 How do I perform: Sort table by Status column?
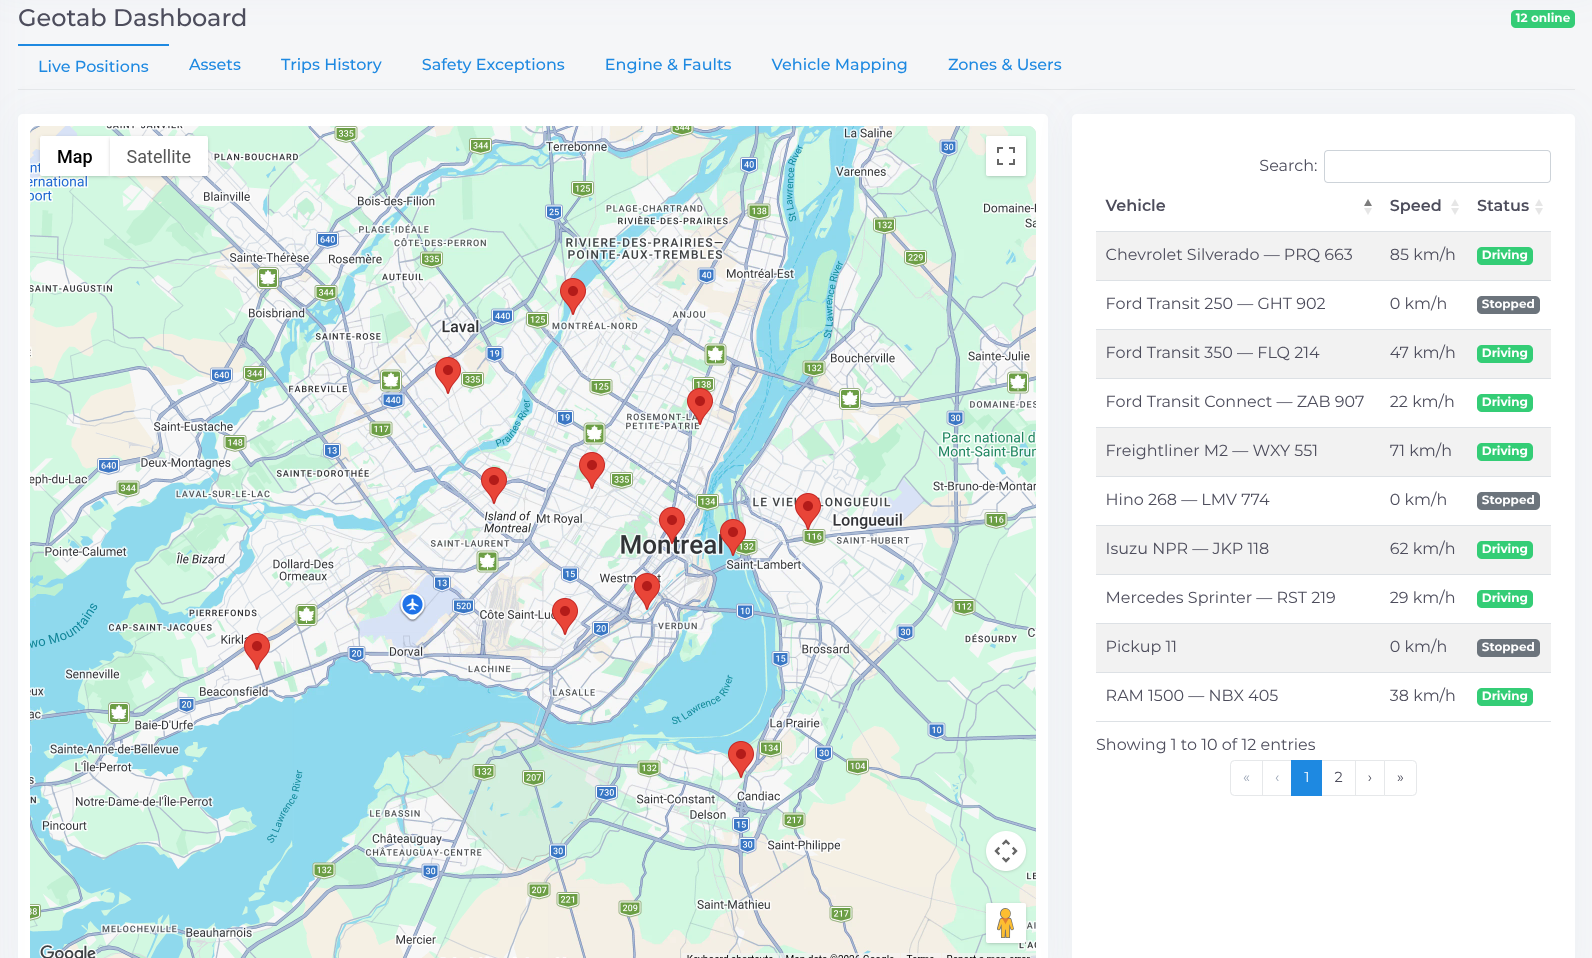1509,206
